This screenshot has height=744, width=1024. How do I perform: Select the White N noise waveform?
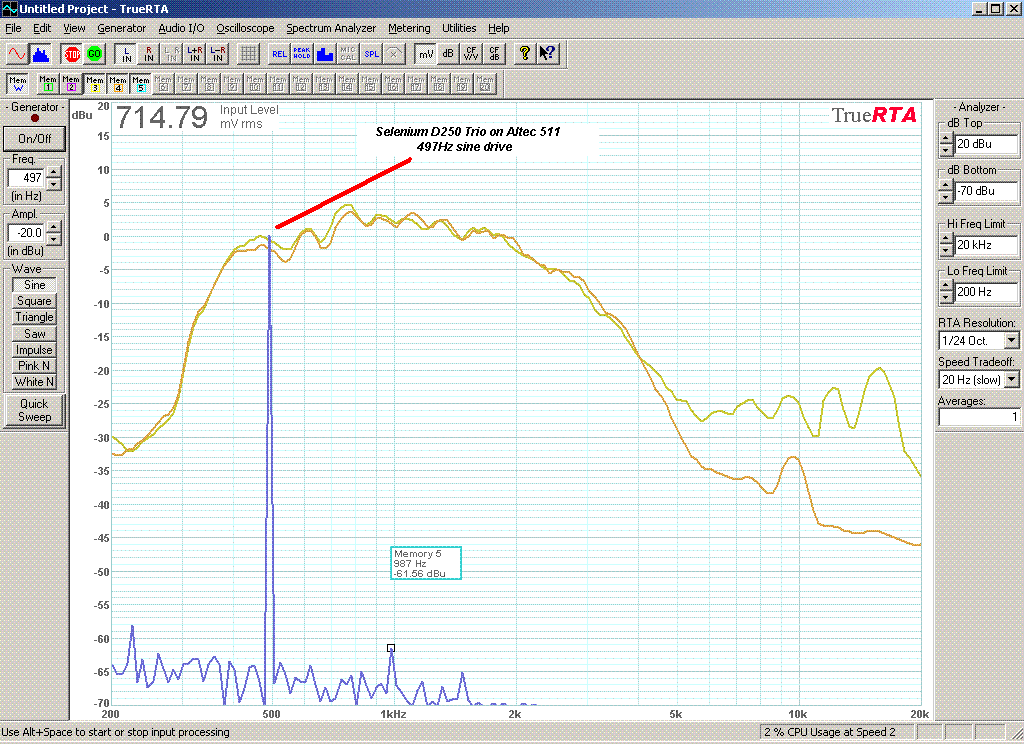point(35,382)
